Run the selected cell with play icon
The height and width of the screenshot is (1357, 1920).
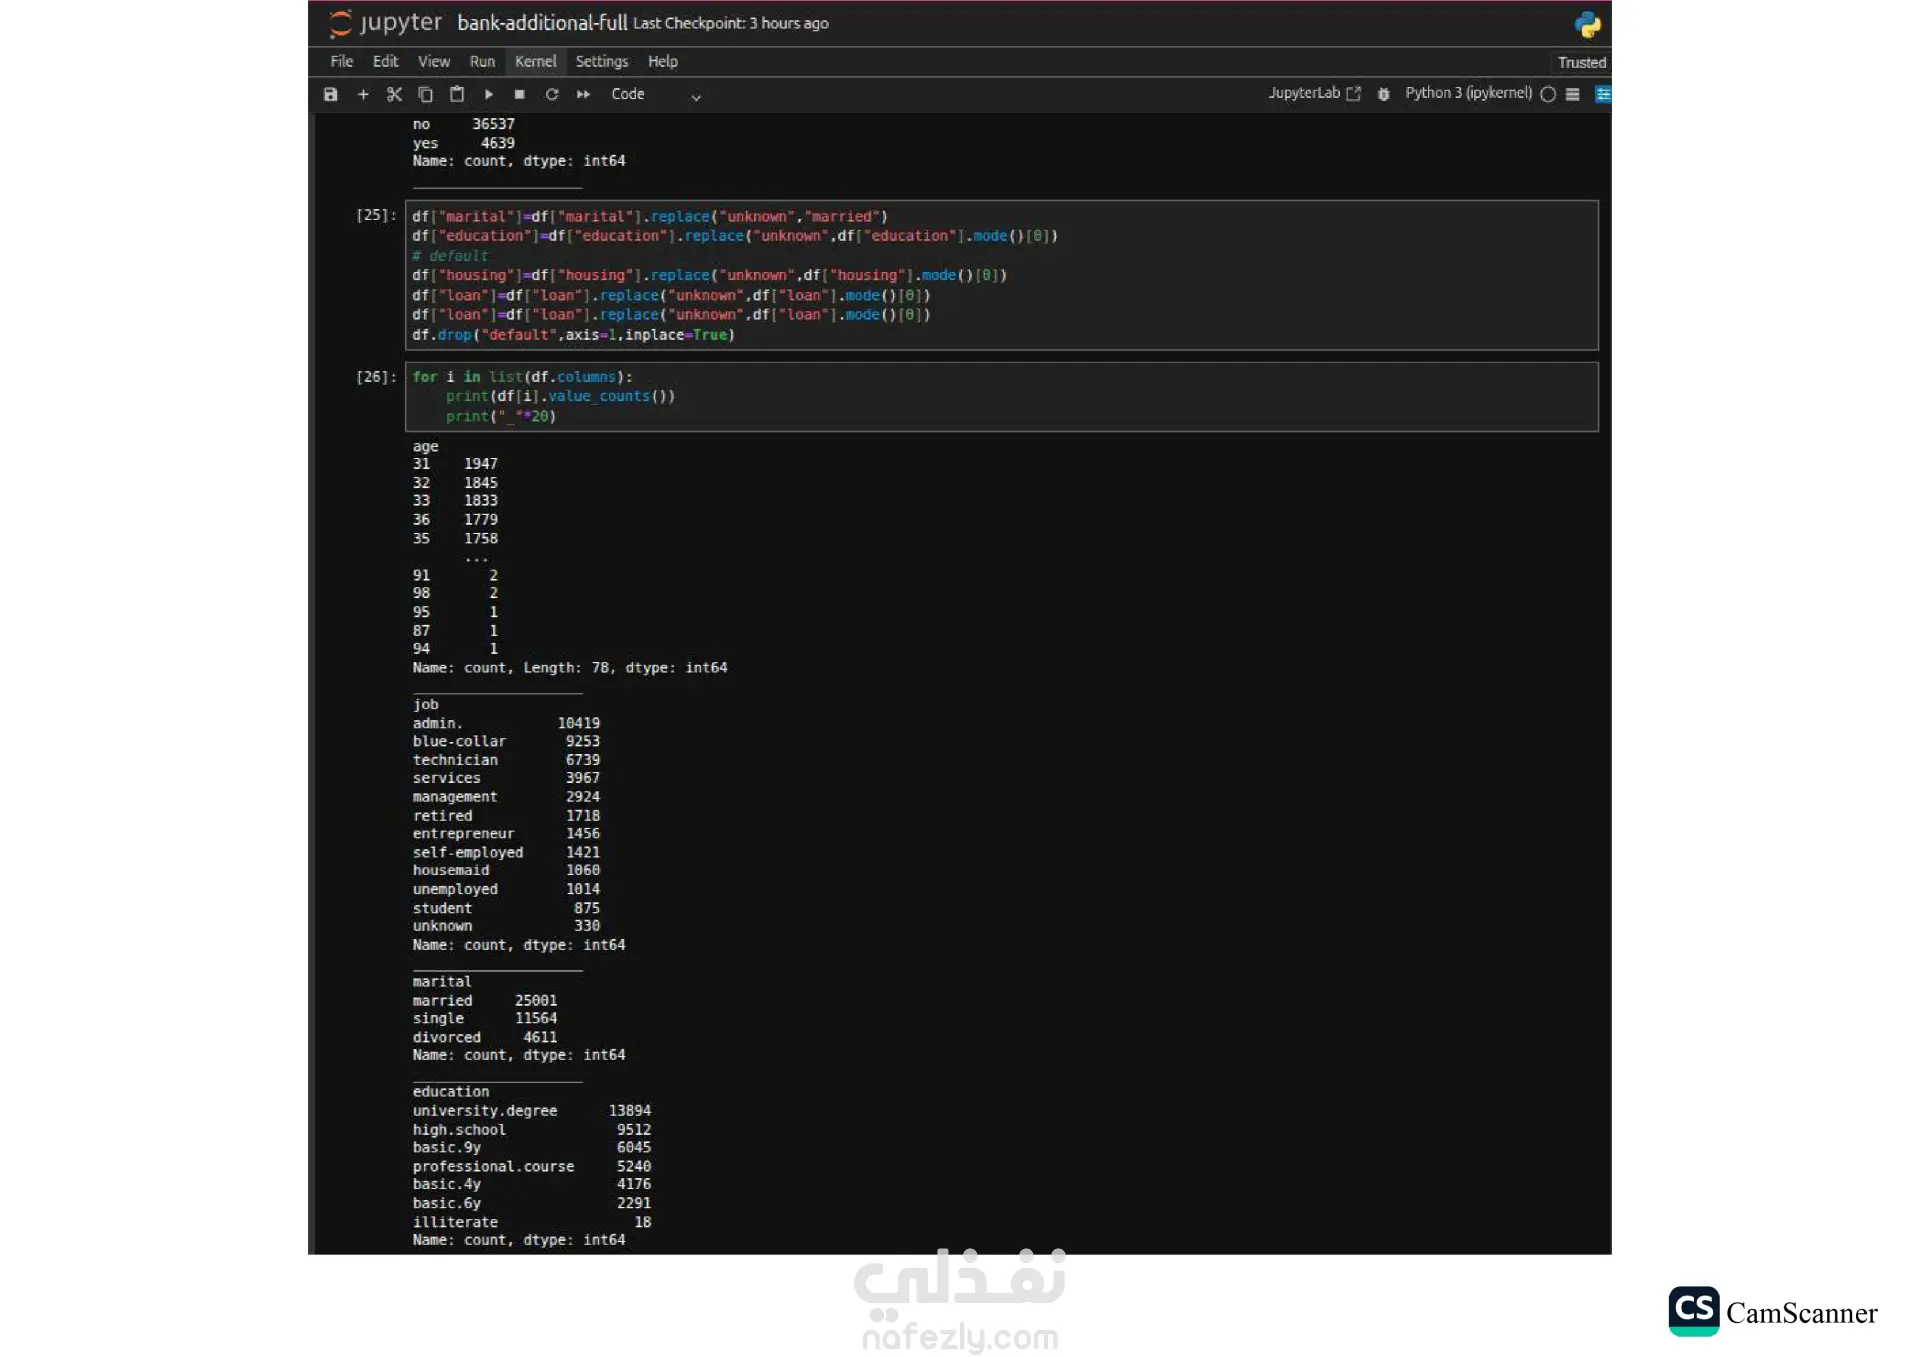[489, 94]
